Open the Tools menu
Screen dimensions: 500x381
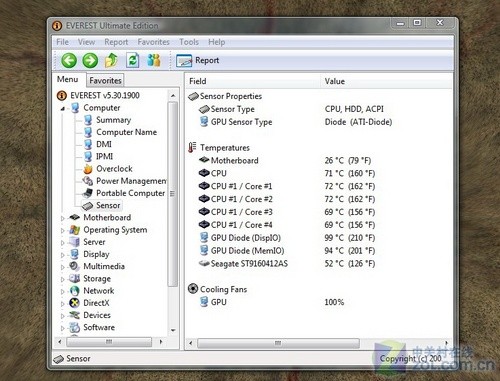click(189, 42)
